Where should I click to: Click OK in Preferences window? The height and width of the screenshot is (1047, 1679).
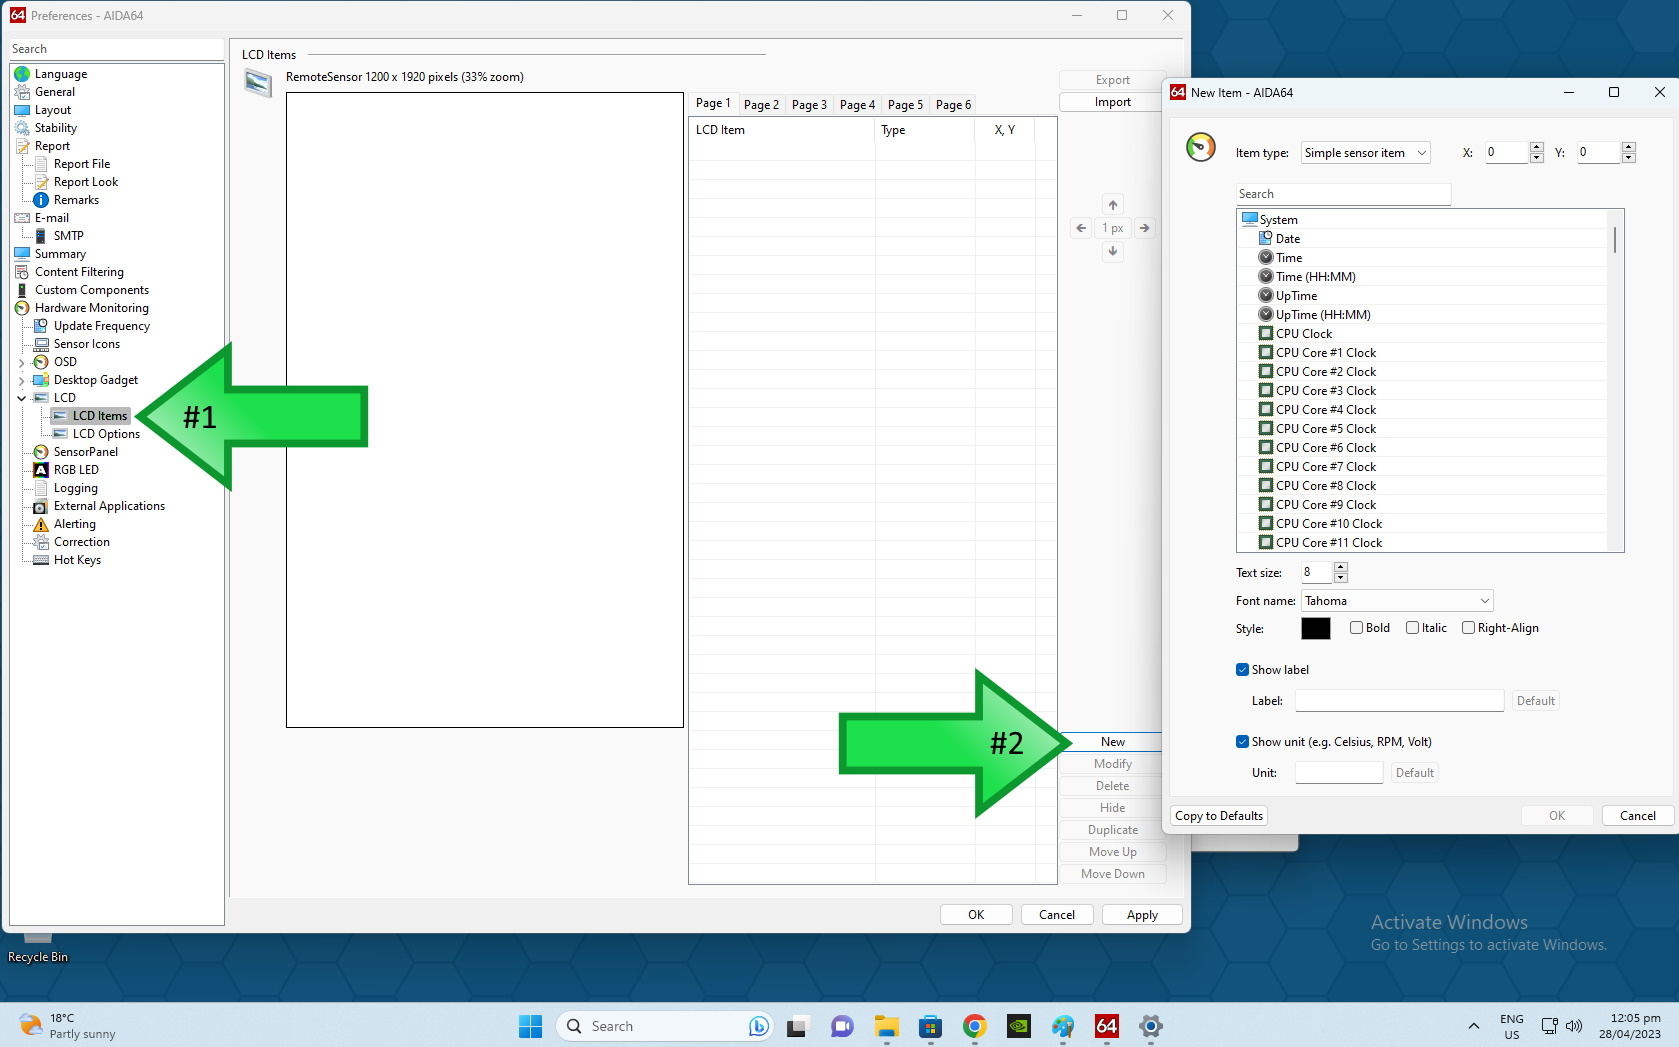(x=976, y=915)
